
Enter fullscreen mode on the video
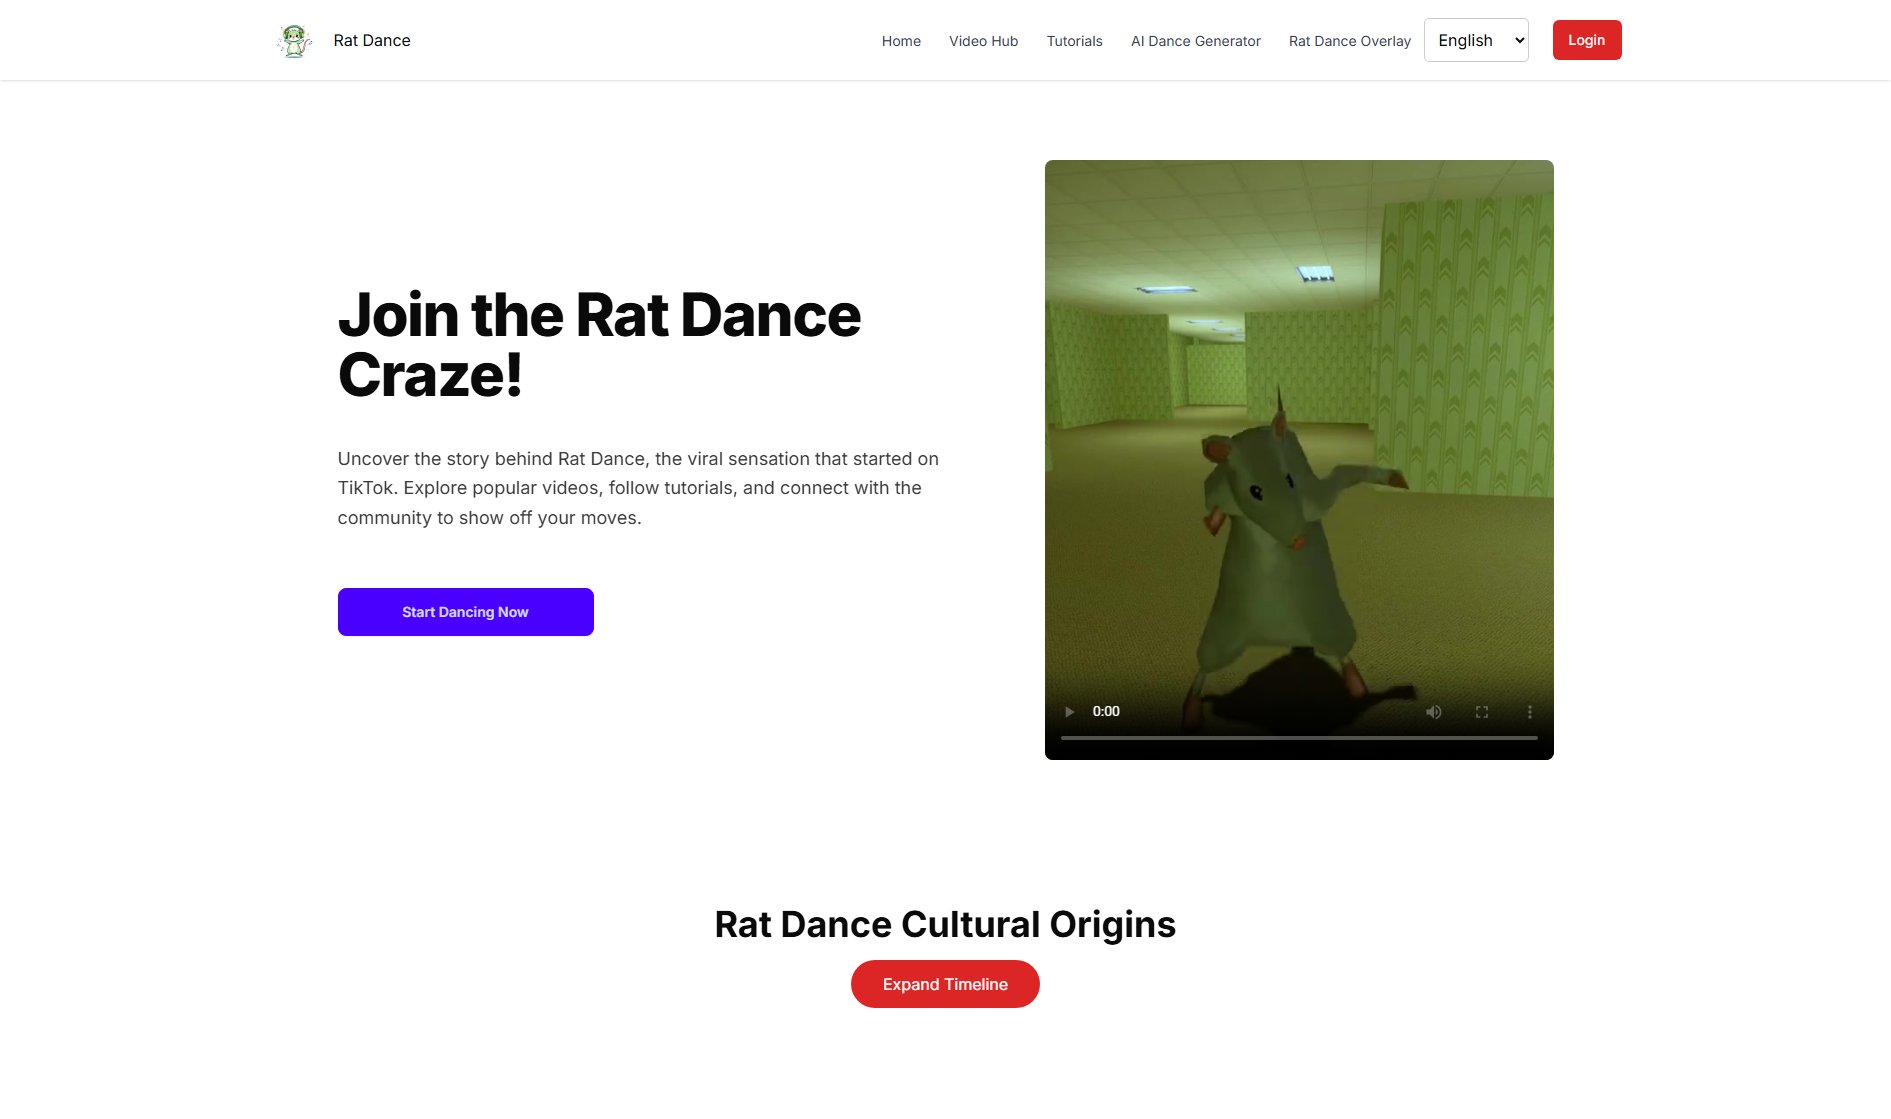click(1481, 712)
